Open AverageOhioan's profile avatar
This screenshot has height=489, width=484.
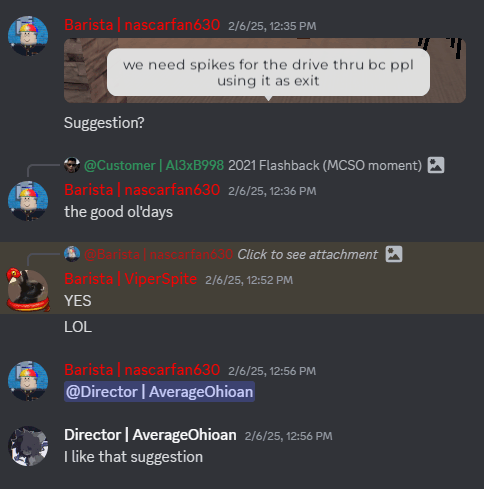pos(28,446)
